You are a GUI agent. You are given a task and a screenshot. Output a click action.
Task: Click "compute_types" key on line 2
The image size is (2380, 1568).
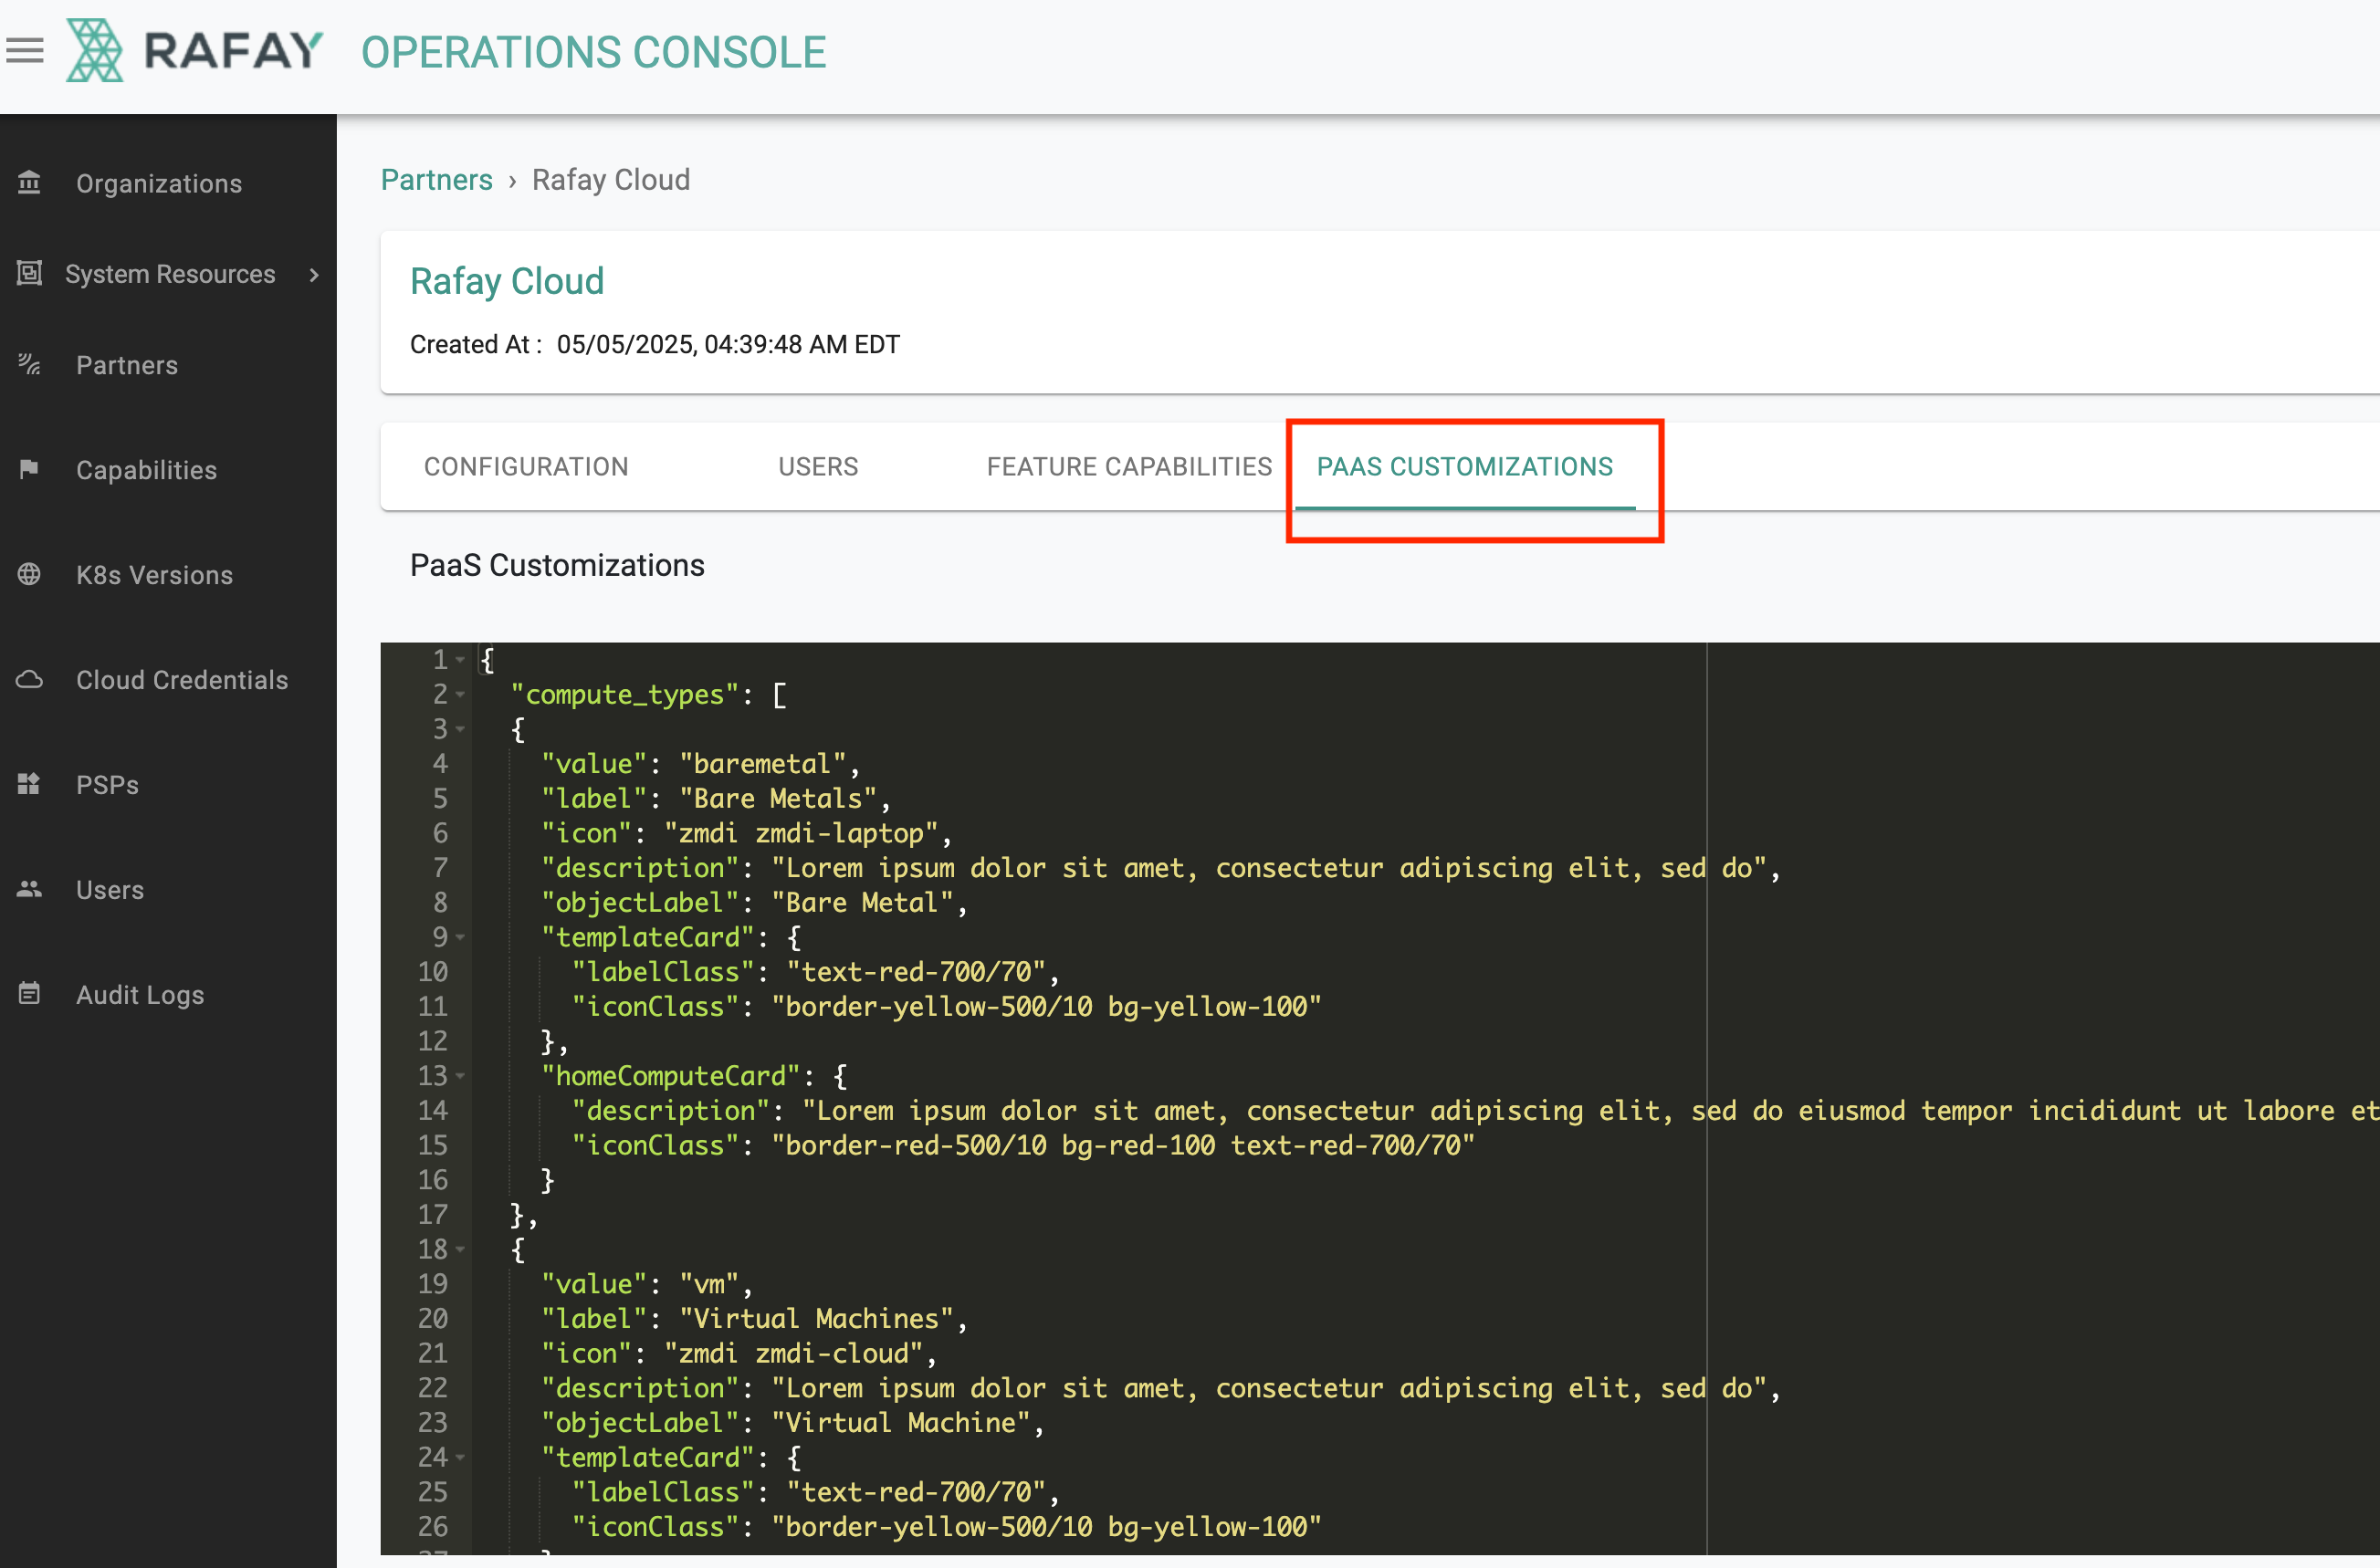(x=625, y=695)
